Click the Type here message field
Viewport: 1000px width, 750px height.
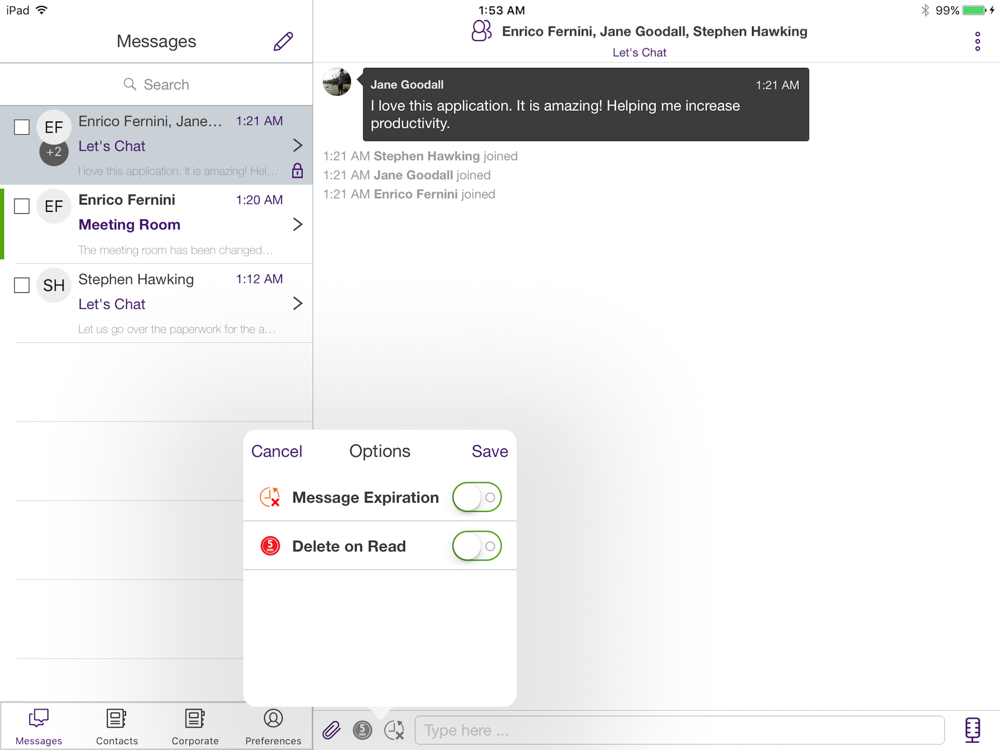click(x=679, y=730)
